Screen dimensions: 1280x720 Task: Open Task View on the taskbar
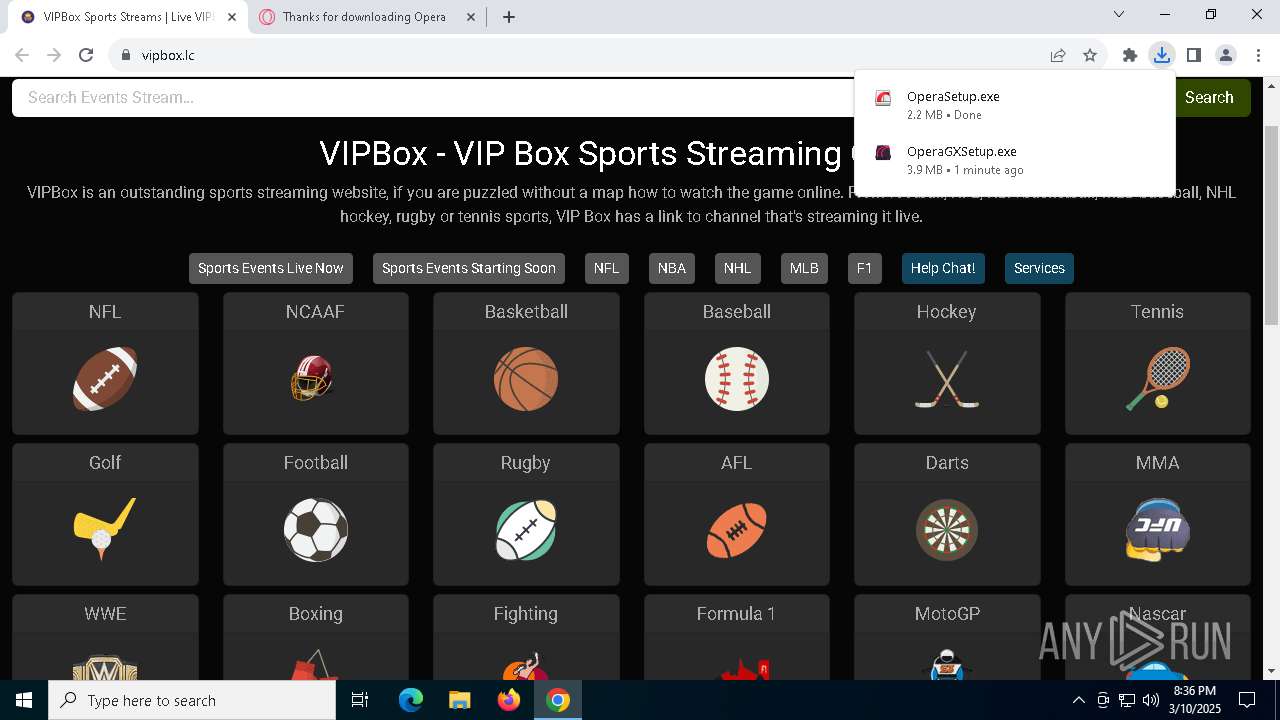point(360,700)
